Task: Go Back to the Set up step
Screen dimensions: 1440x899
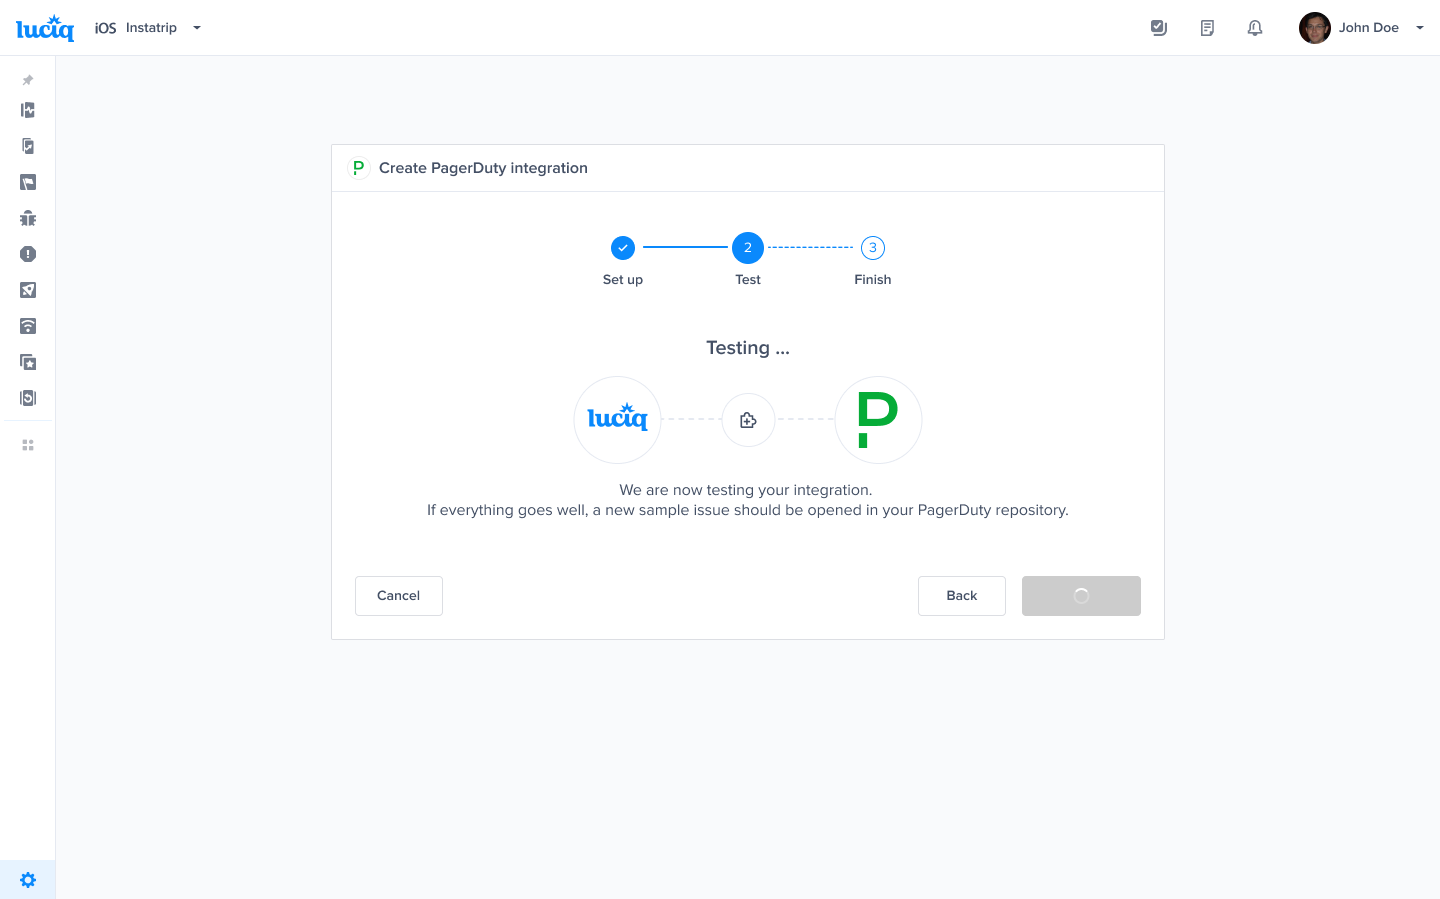Action: 962,596
